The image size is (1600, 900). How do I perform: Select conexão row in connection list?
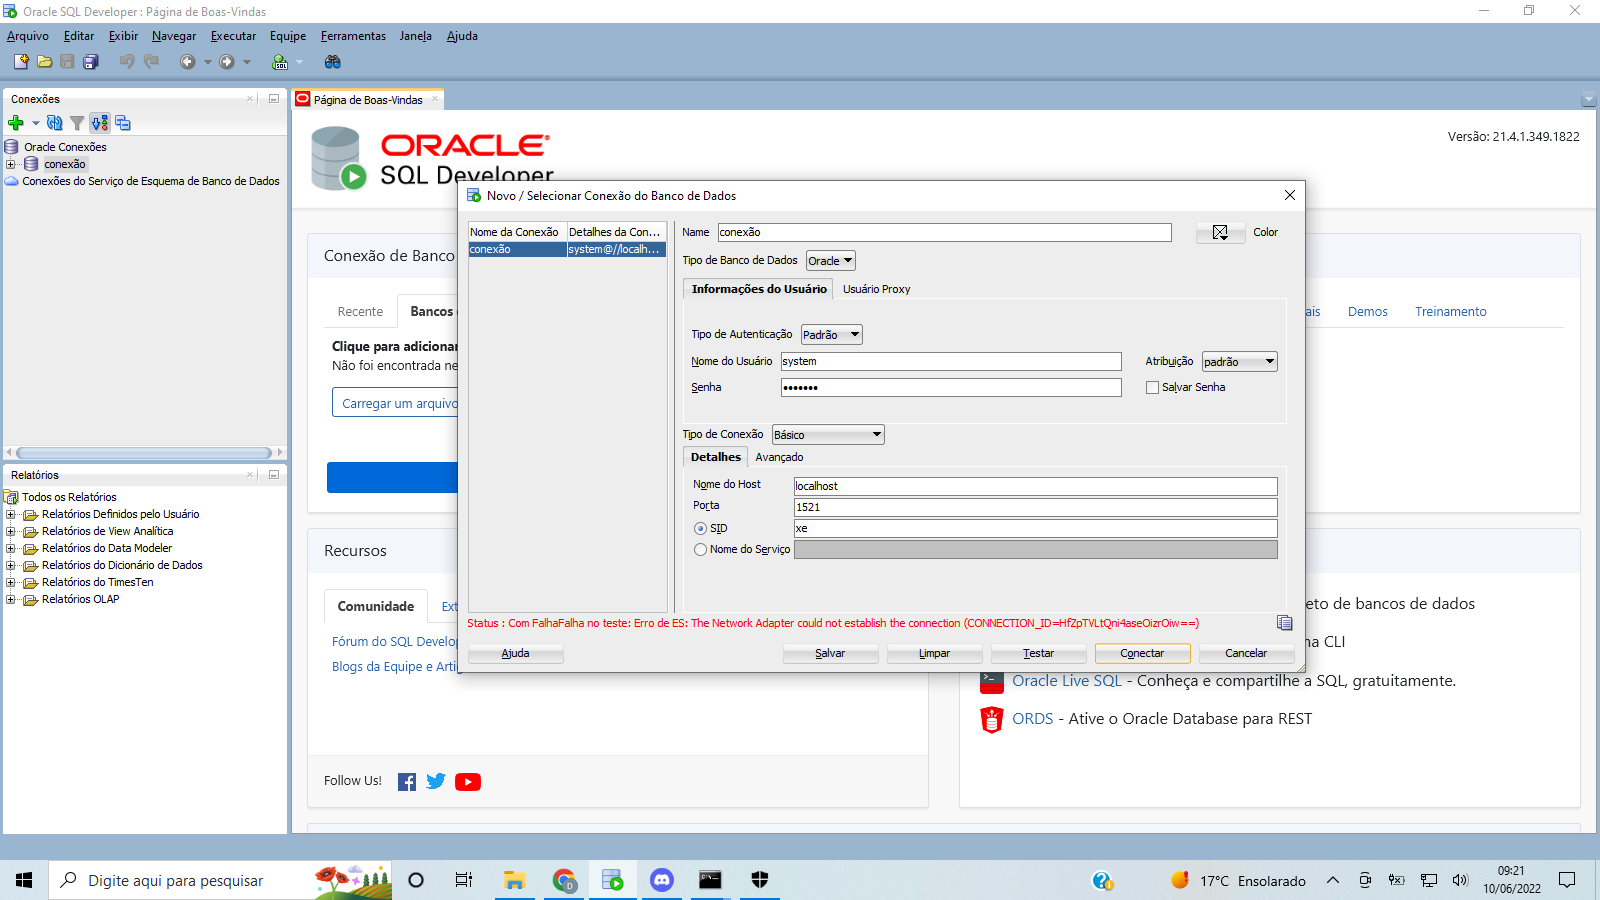point(567,249)
